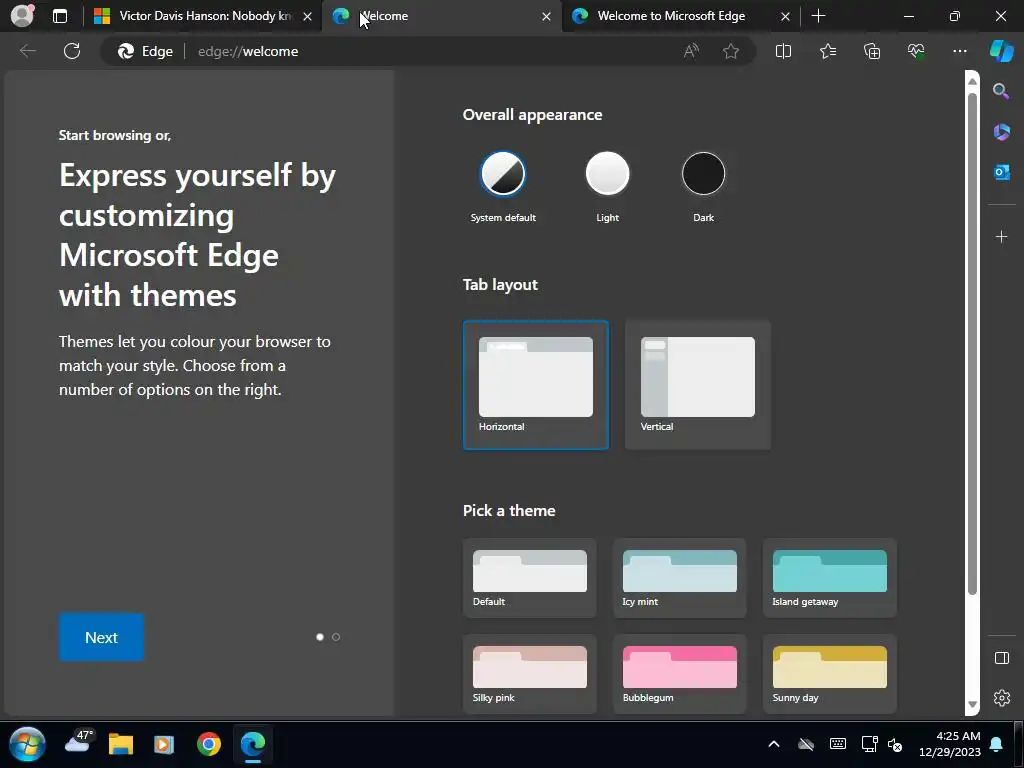1024x768 pixels.
Task: Open Settings and more ellipsis menu
Action: tap(959, 51)
